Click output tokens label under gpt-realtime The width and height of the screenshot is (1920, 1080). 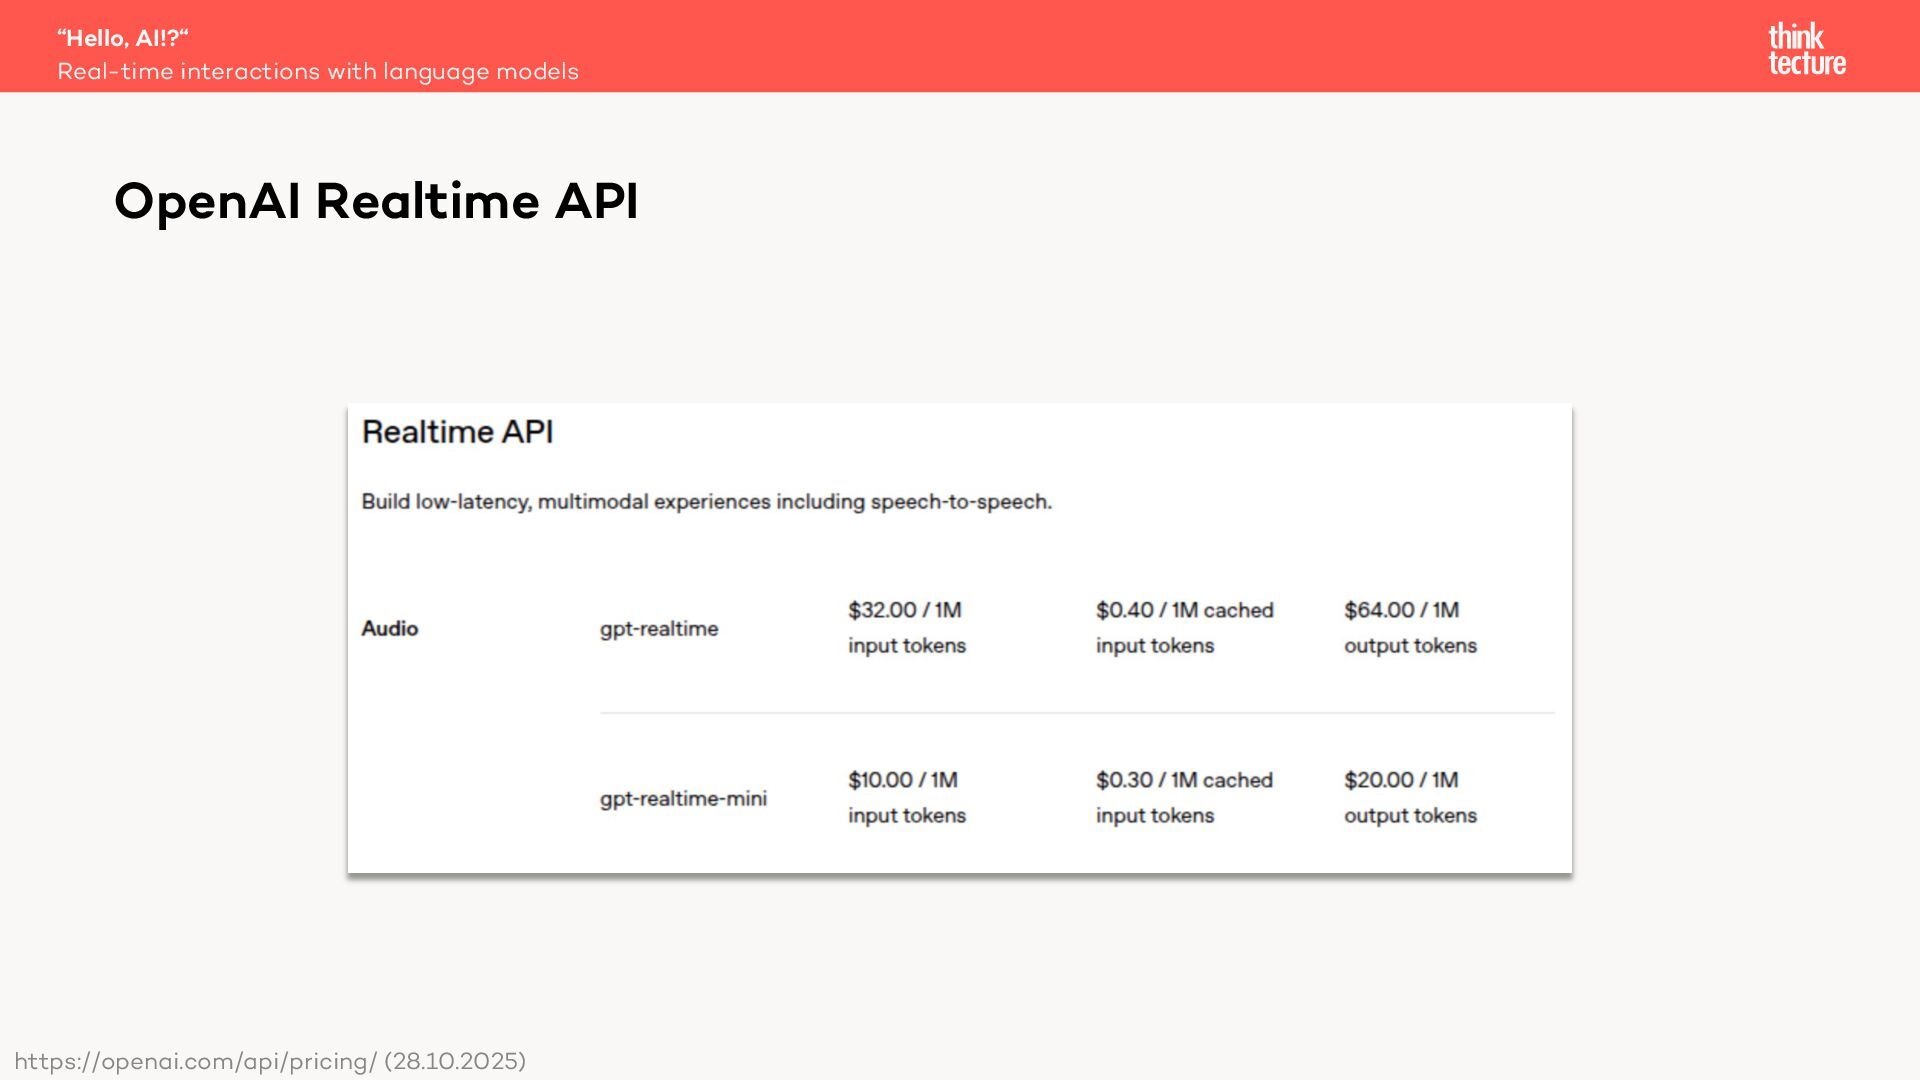[x=1410, y=646]
